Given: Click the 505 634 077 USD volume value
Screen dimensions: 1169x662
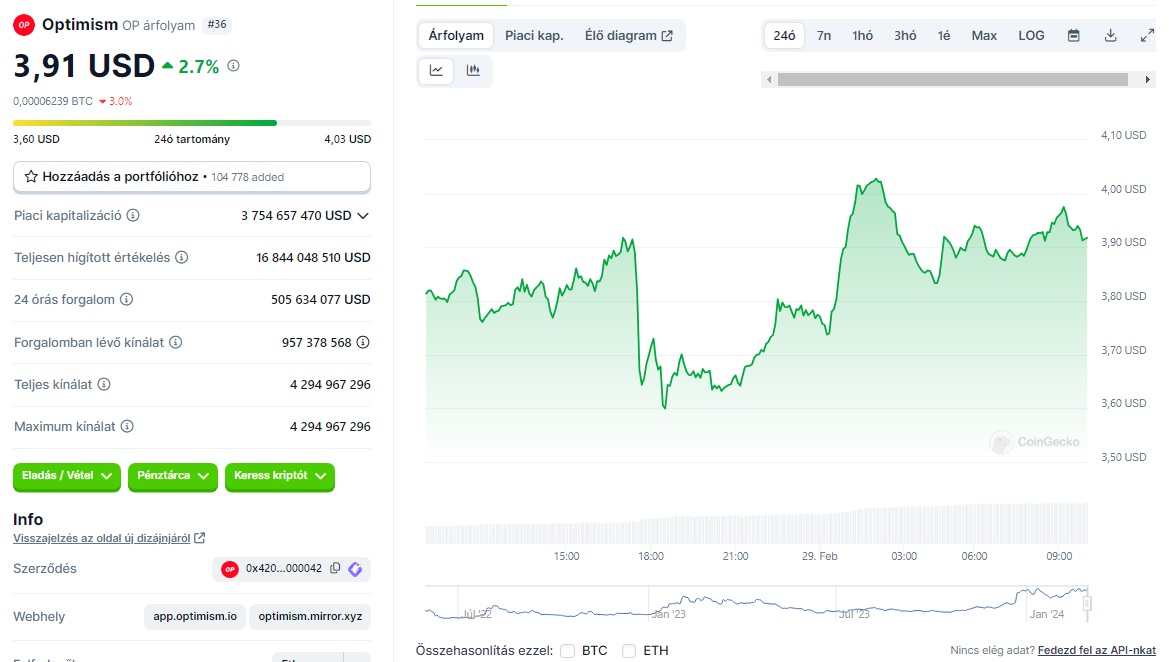Looking at the screenshot, I should click(321, 299).
